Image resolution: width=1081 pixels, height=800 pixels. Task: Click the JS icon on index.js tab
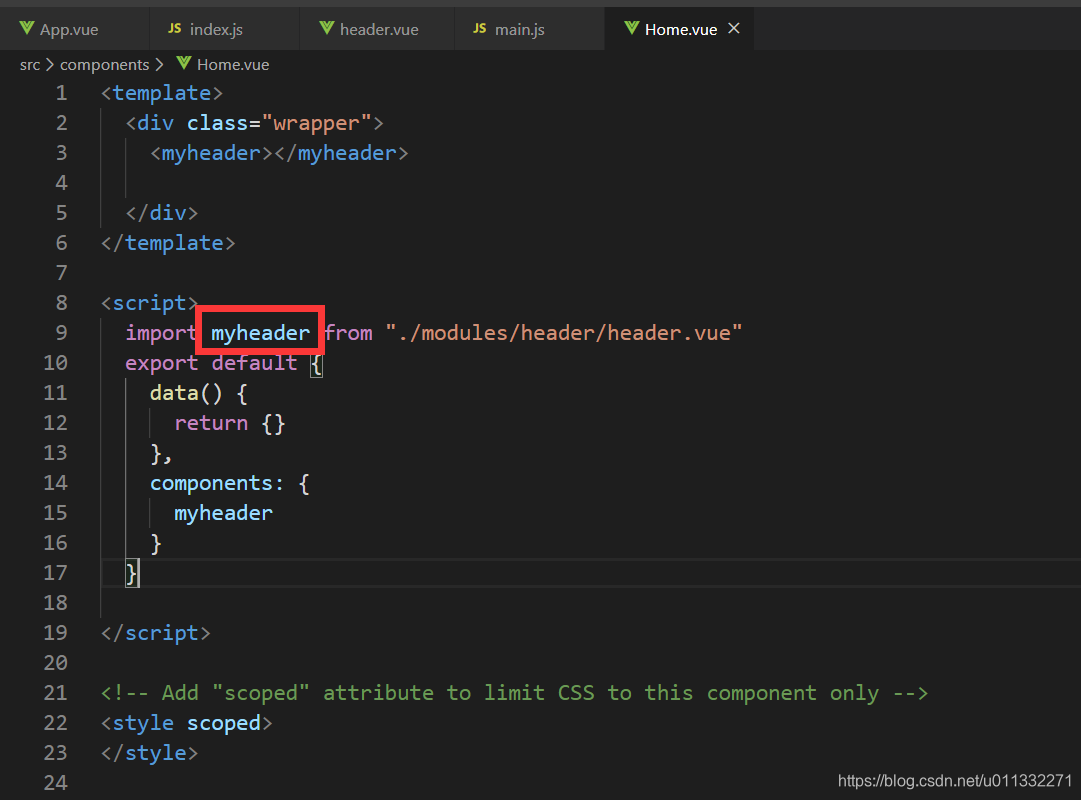tap(175, 28)
